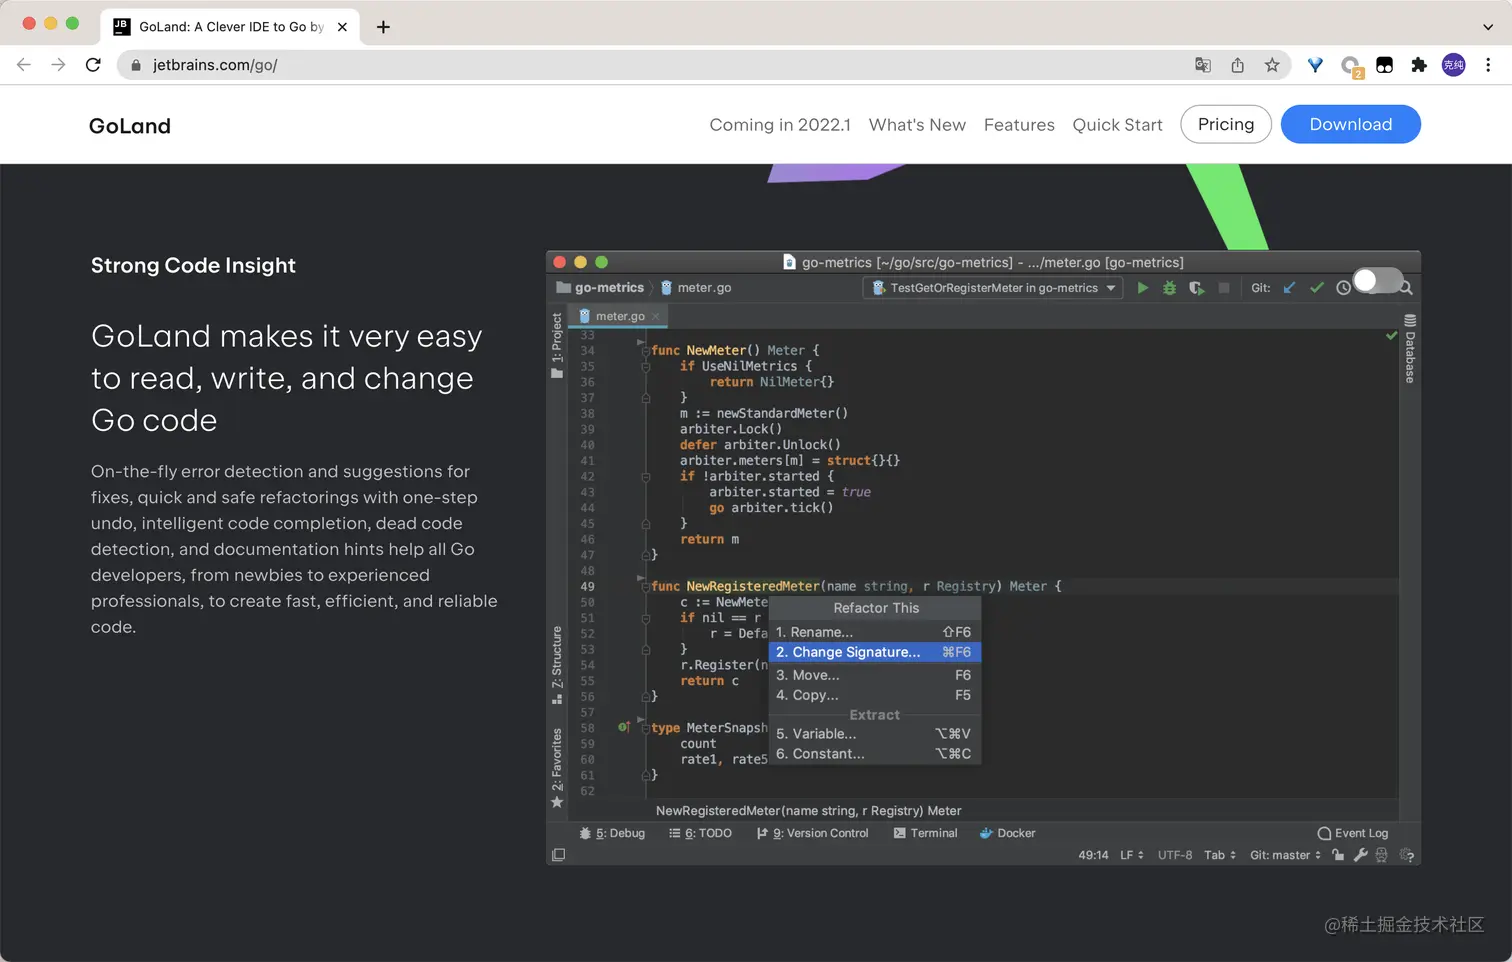Open the LF line separator selector
Image resolution: width=1512 pixels, height=962 pixels.
[x=1132, y=855]
